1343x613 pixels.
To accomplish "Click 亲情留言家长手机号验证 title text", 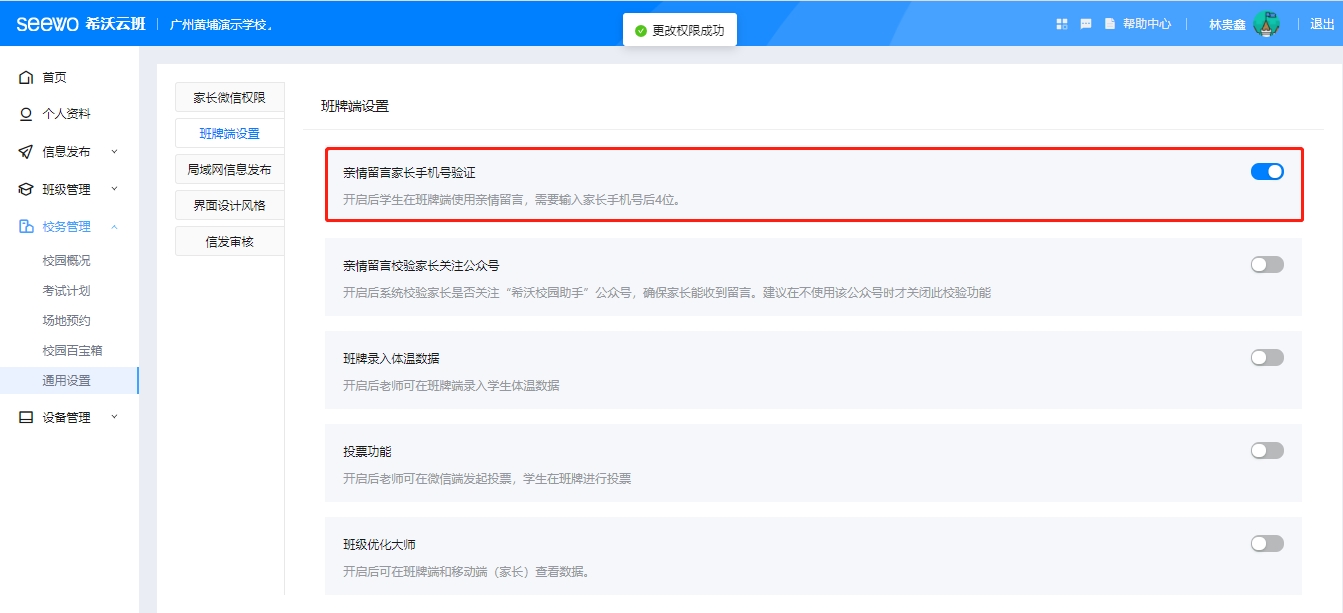I will pyautogui.click(x=409, y=173).
